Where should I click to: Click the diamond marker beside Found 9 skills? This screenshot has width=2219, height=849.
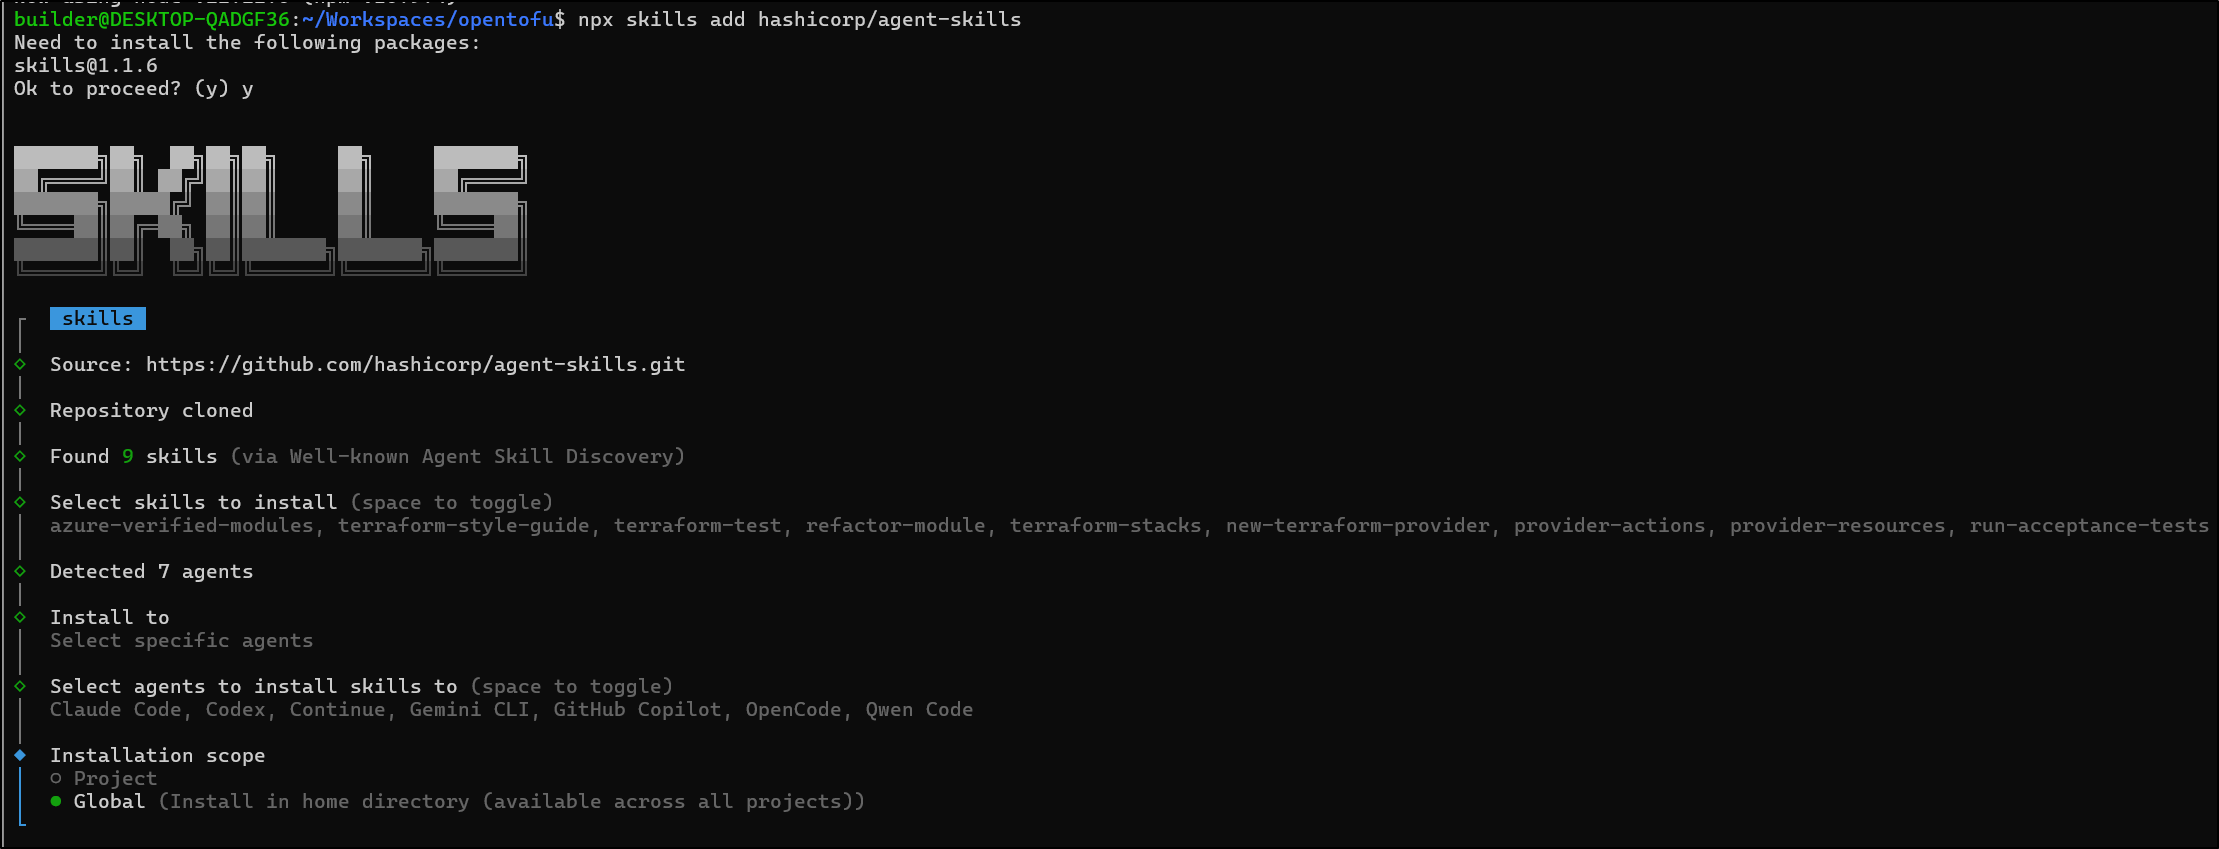click(x=20, y=456)
